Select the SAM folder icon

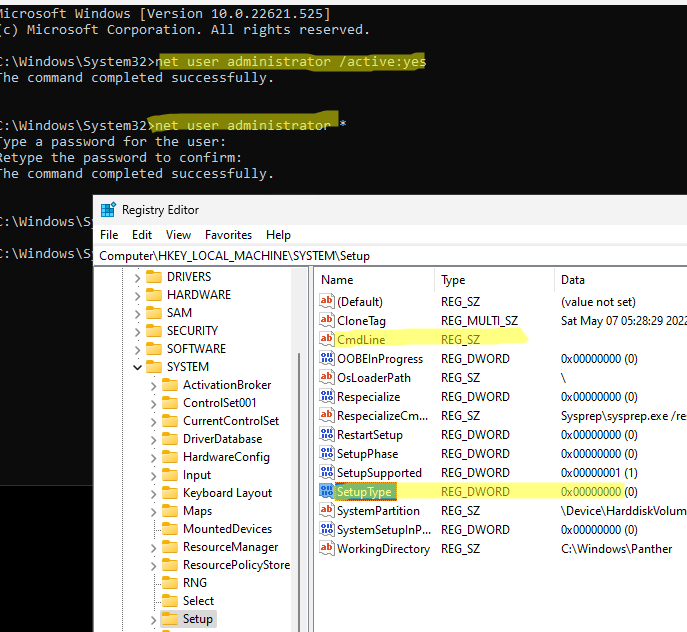(x=154, y=312)
